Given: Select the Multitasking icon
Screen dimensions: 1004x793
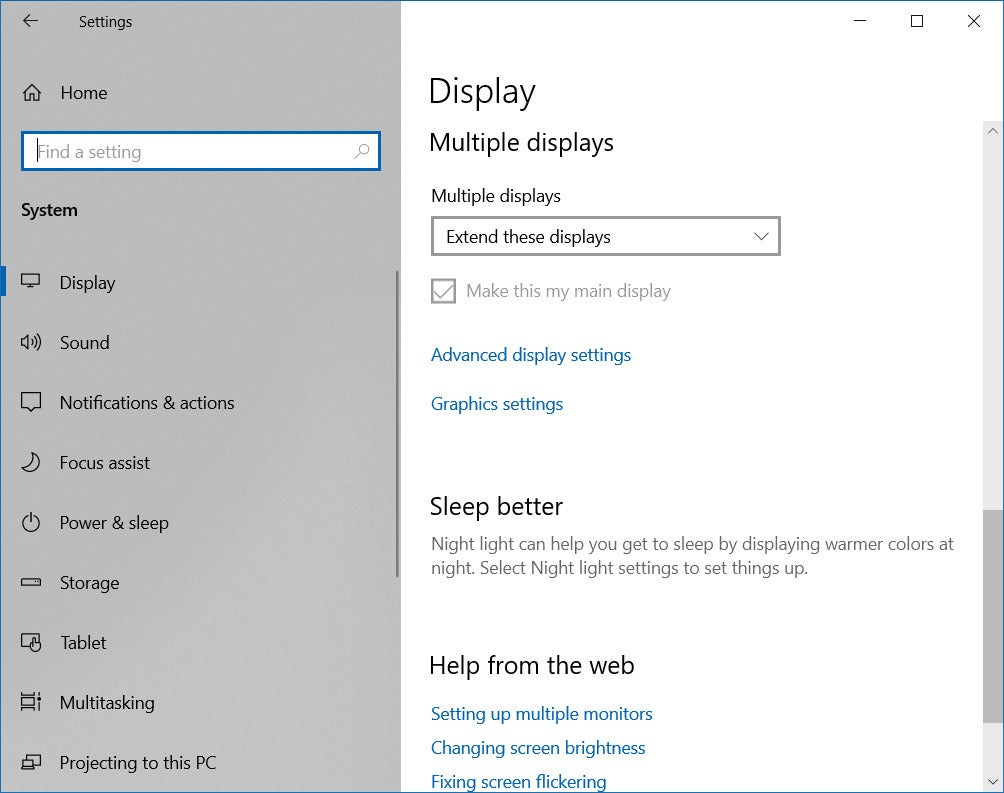Looking at the screenshot, I should point(31,703).
